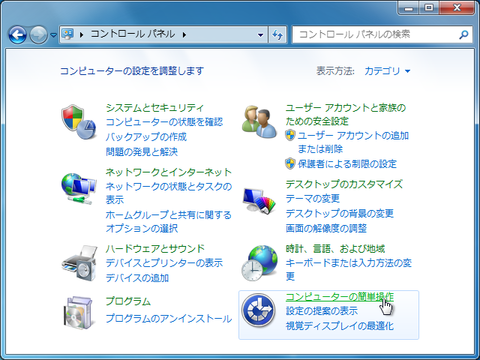Open the Programs disc box icon

pyautogui.click(x=78, y=312)
